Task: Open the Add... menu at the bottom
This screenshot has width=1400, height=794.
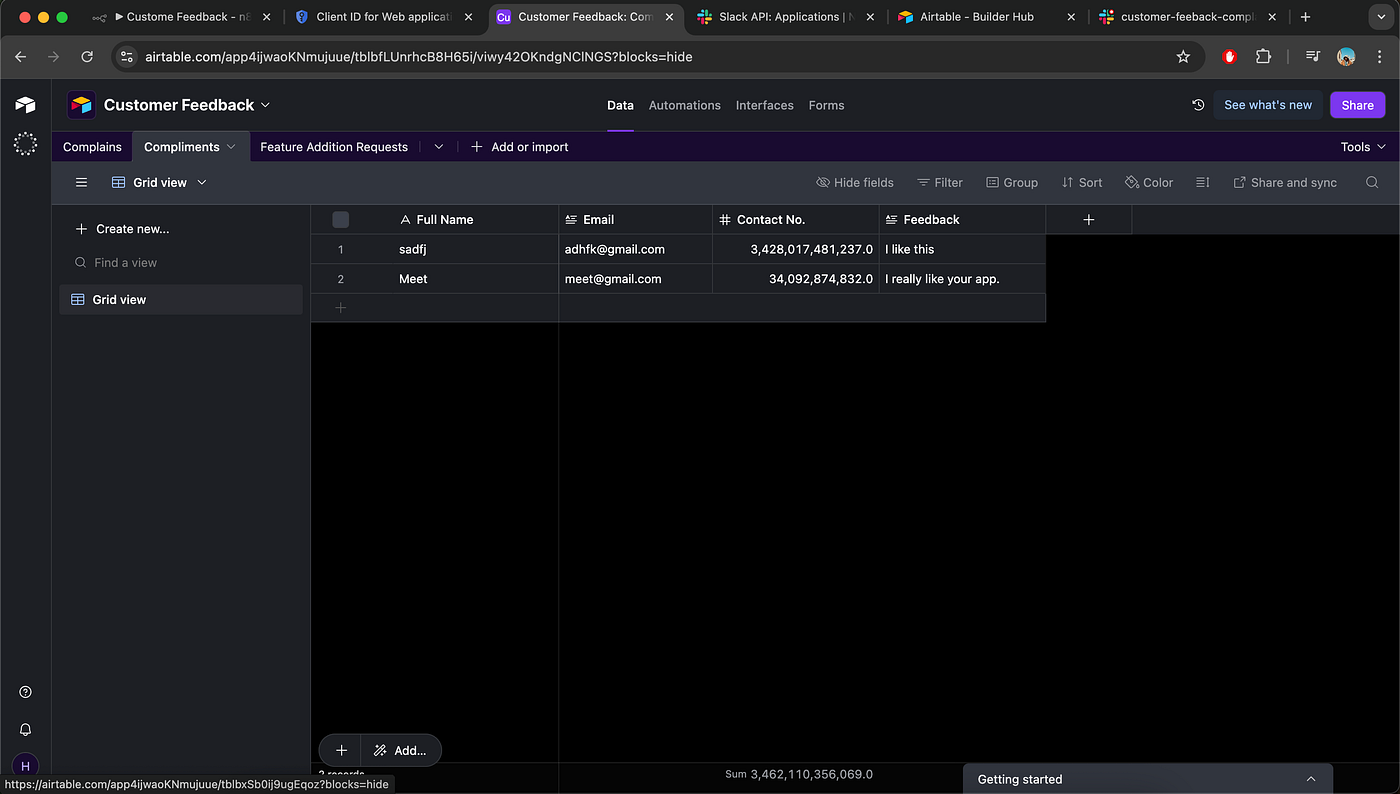Action: (400, 750)
